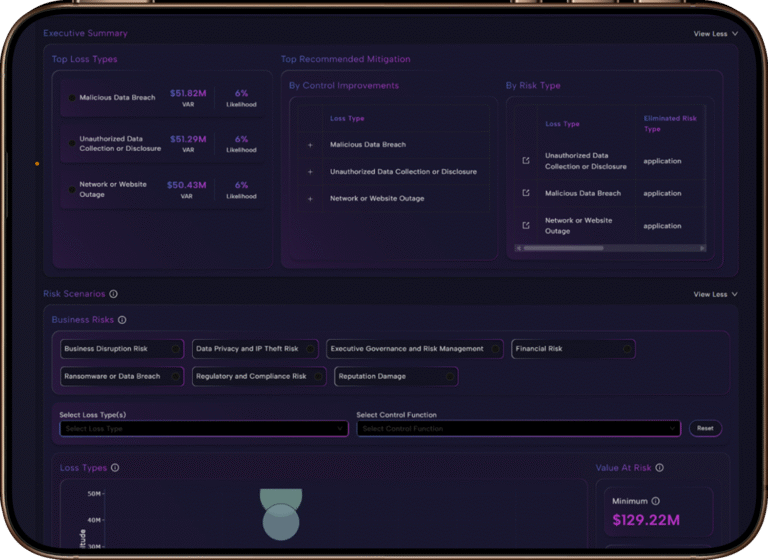The width and height of the screenshot is (768, 560).
Task: Expand Malicious Data Breach control improvements row
Action: 310,145
